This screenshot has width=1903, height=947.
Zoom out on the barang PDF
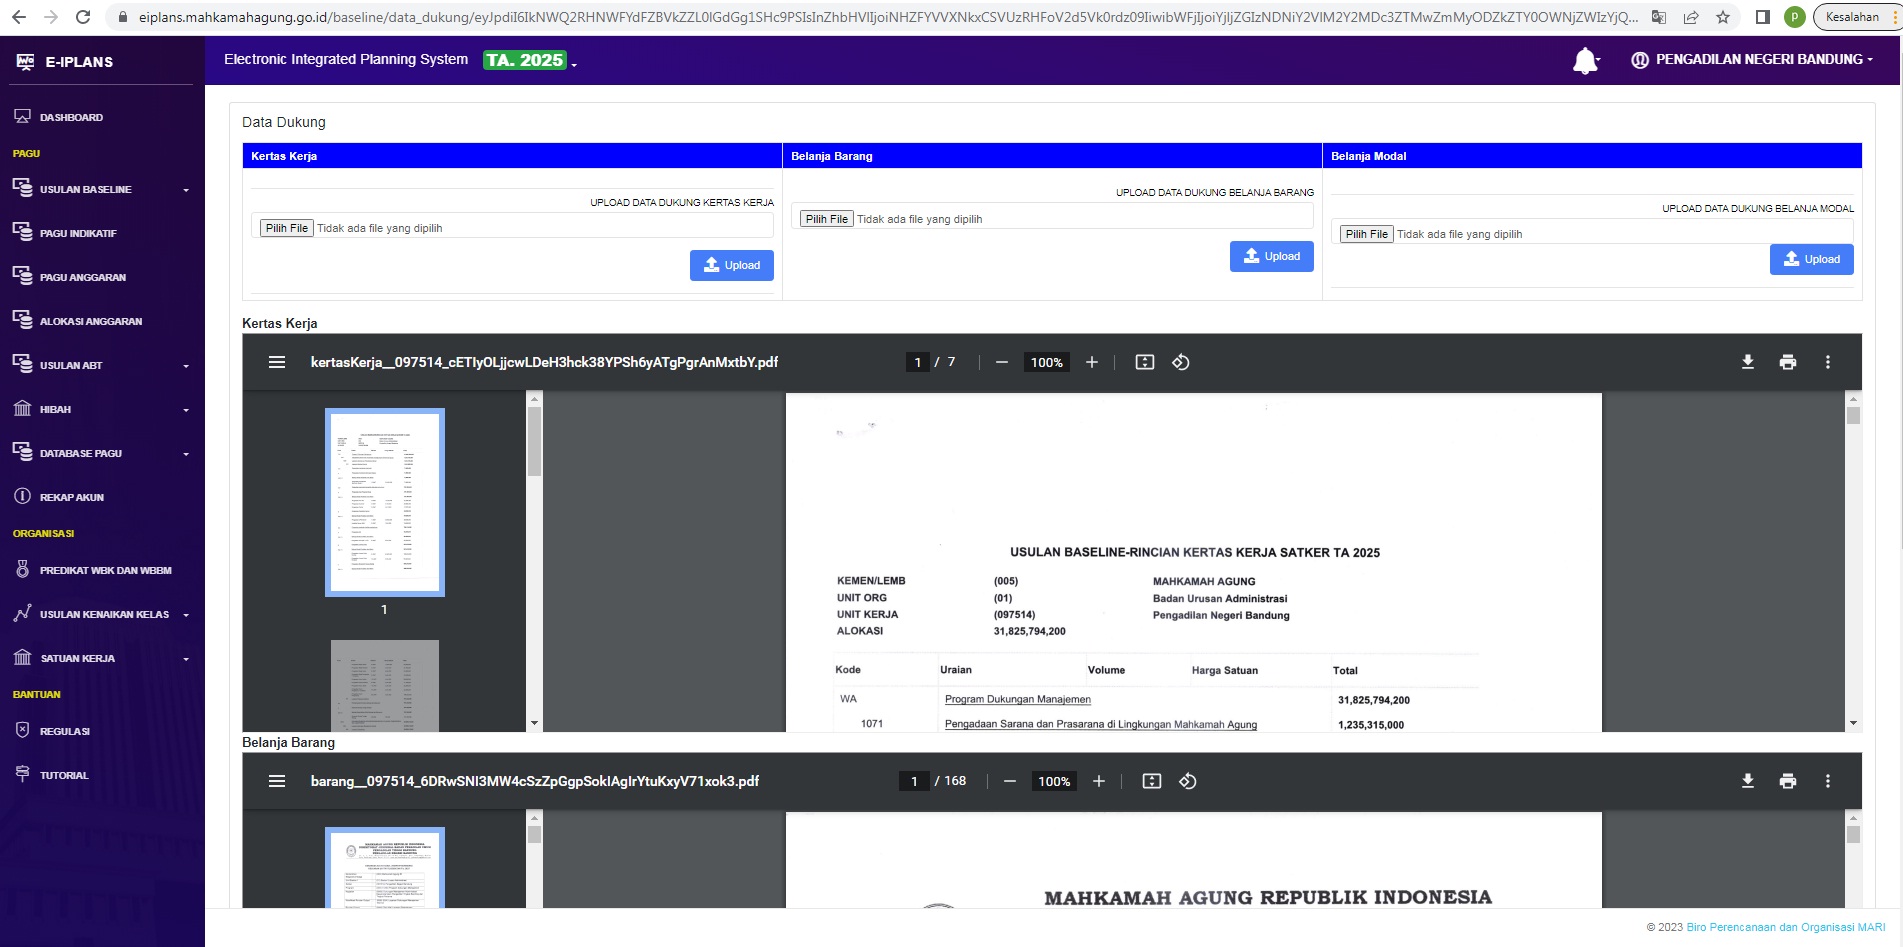tap(1009, 781)
